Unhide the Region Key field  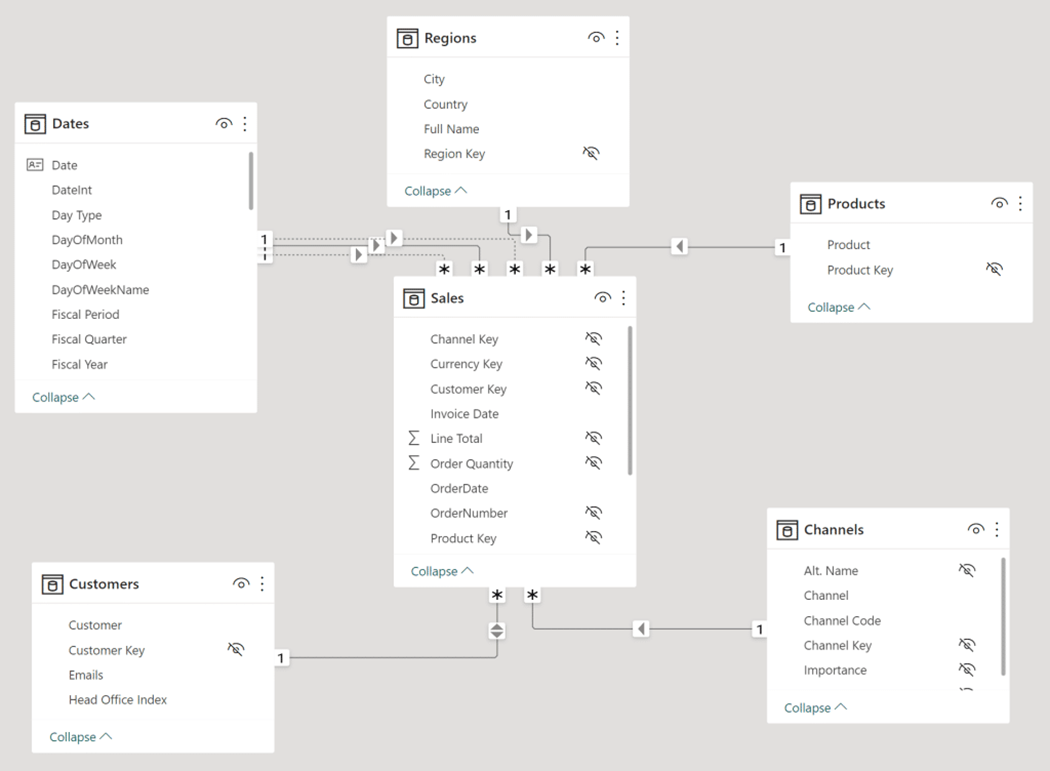coord(591,154)
